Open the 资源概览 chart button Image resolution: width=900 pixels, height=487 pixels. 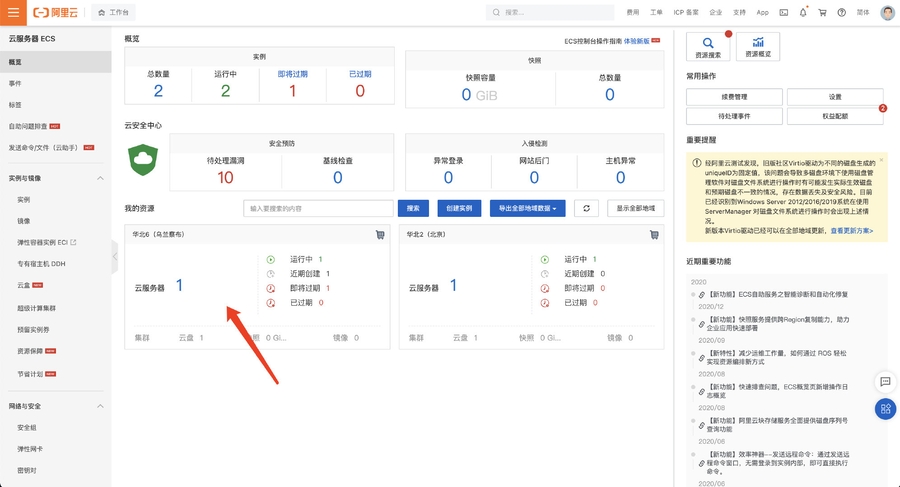pos(758,46)
